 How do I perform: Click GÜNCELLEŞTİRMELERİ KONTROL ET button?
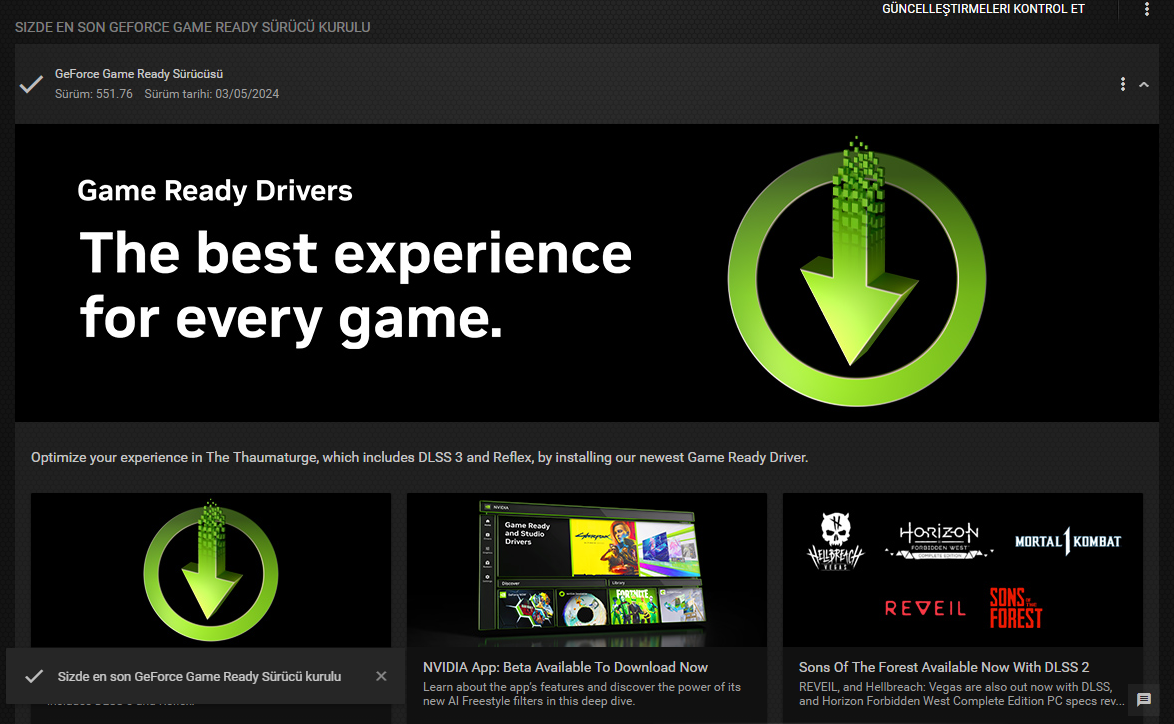click(x=983, y=9)
